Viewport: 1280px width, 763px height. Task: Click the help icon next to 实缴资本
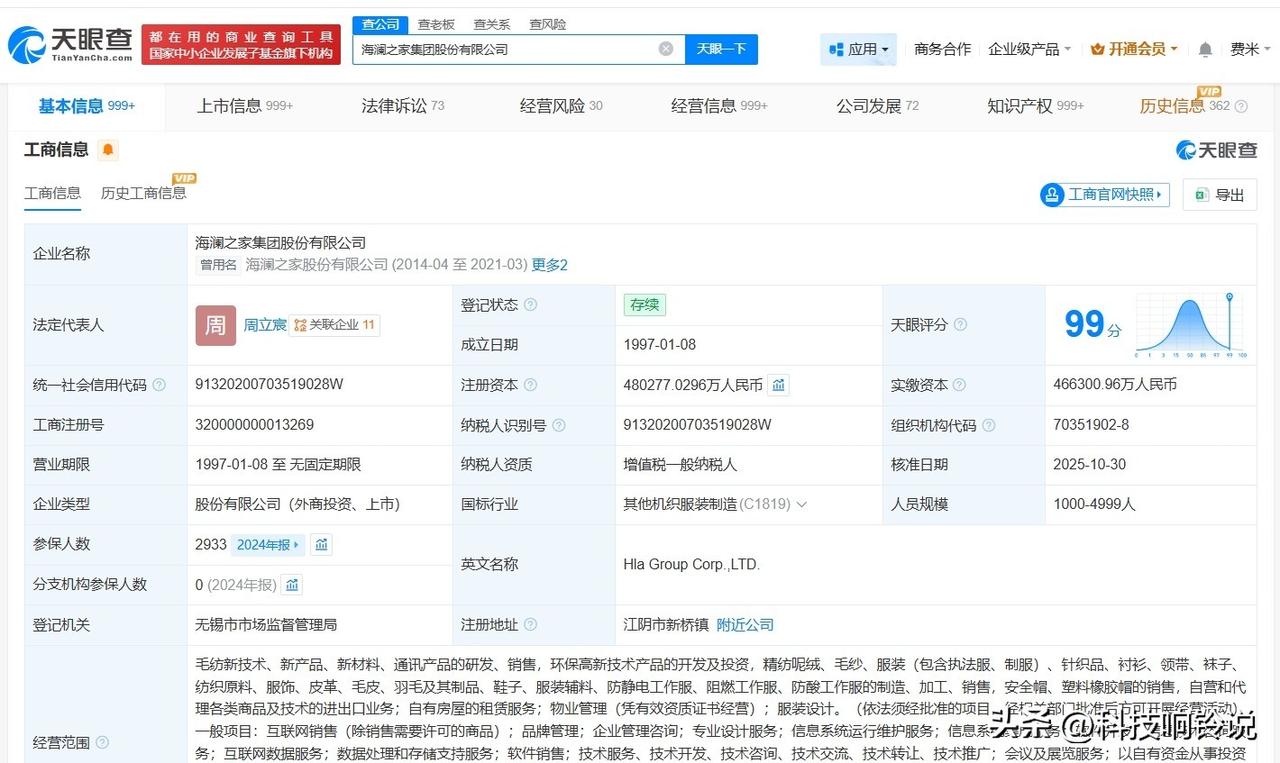coord(960,385)
